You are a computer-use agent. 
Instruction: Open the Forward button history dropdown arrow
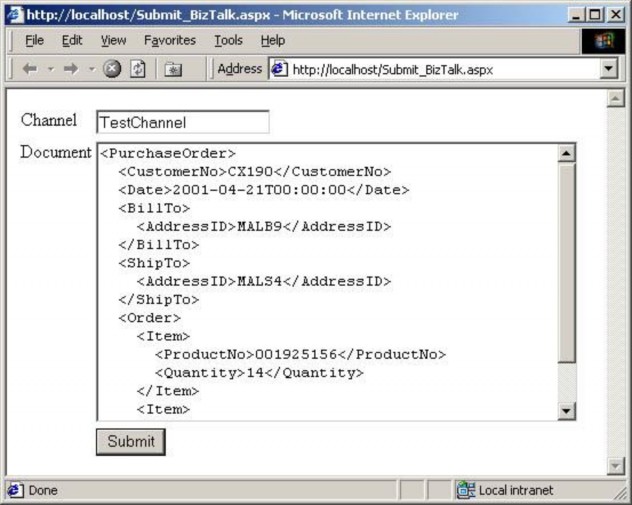click(x=90, y=69)
